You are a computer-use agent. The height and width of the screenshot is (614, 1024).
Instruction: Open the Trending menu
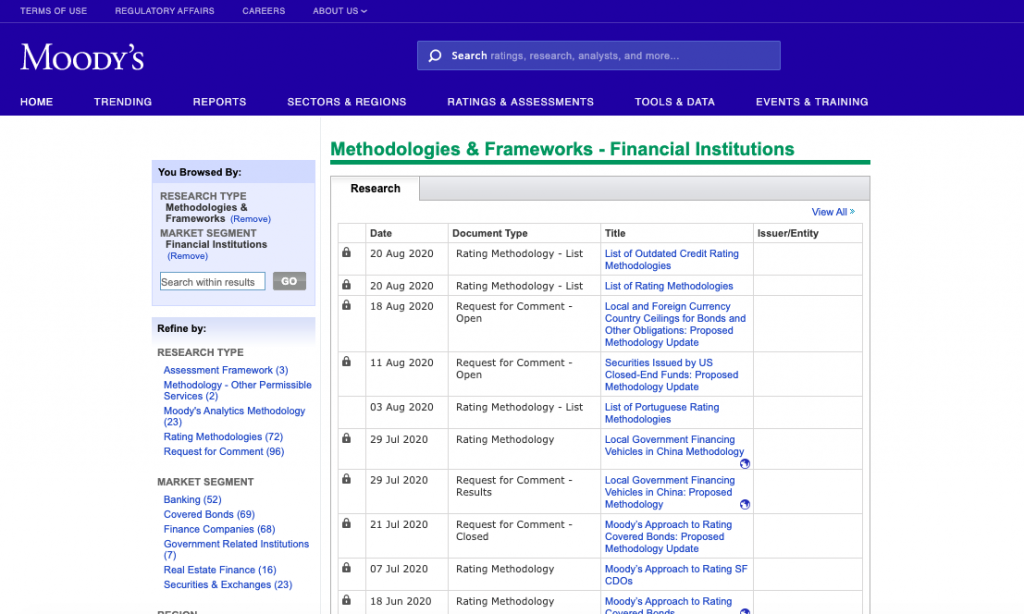123,102
